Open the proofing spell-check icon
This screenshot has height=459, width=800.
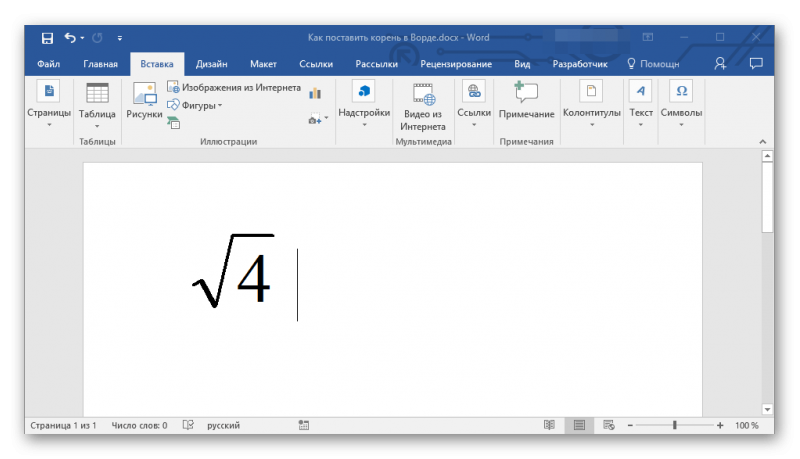click(188, 425)
